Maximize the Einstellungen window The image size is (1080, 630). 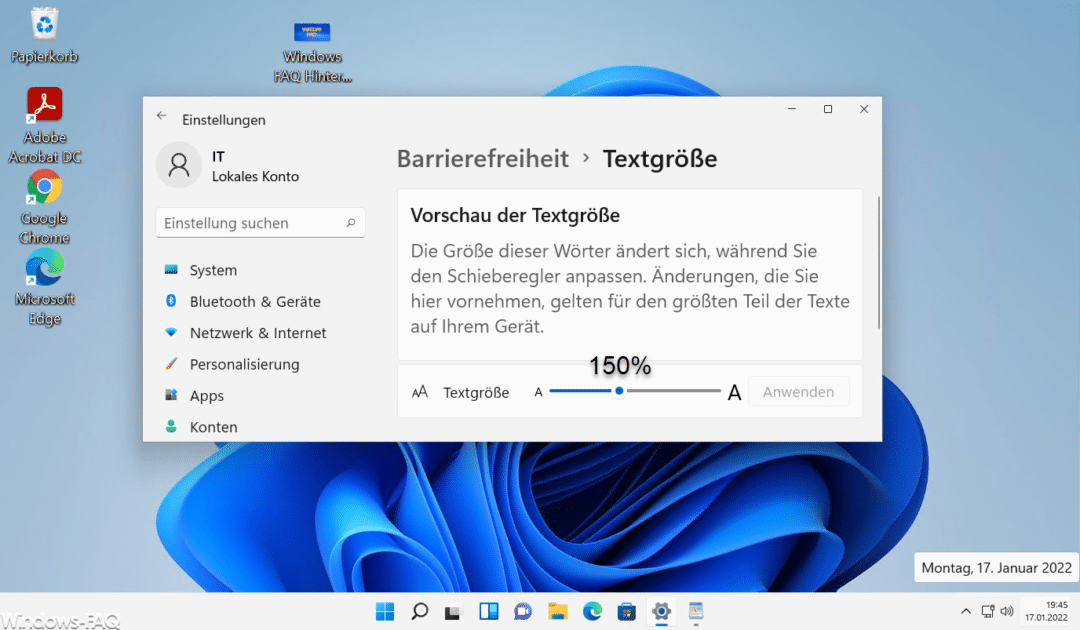828,109
